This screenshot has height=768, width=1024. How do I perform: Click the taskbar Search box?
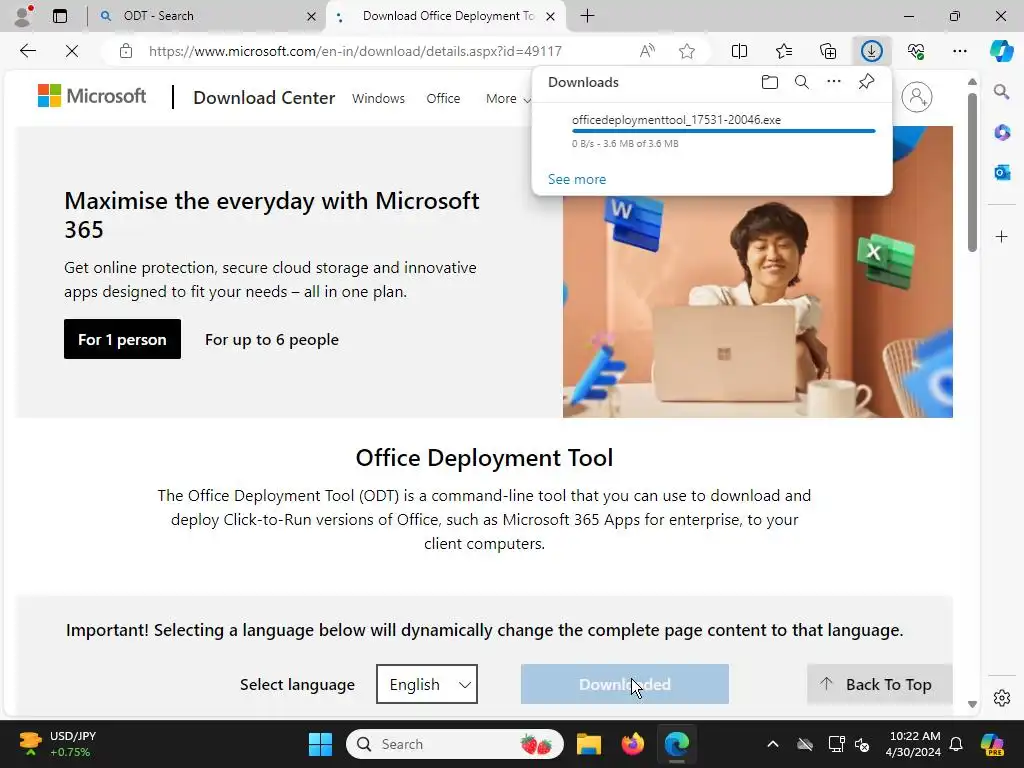[455, 744]
